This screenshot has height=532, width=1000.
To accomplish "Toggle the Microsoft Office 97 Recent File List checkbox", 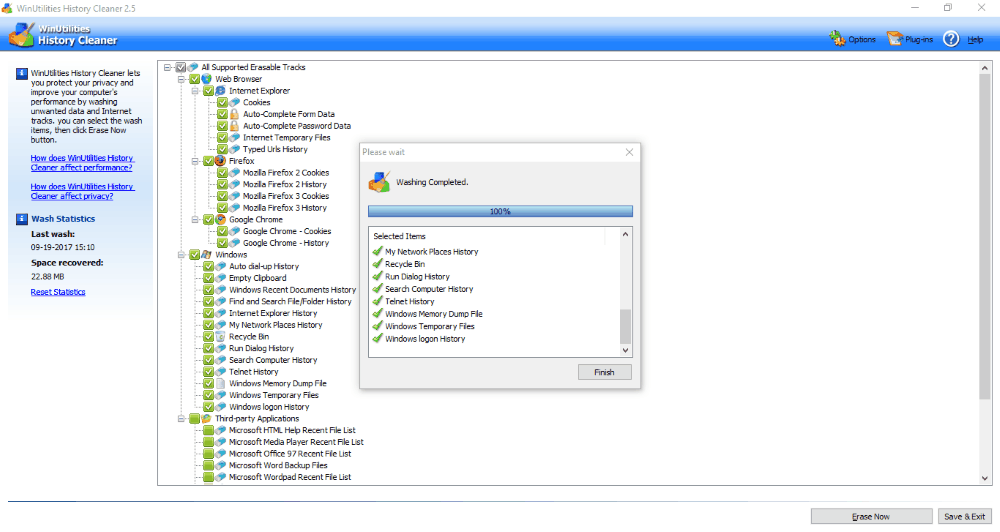I will point(209,454).
